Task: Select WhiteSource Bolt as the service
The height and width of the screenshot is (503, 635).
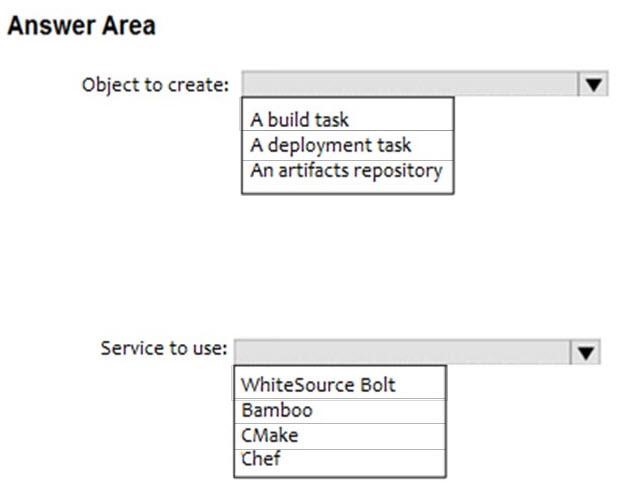Action: click(x=340, y=385)
